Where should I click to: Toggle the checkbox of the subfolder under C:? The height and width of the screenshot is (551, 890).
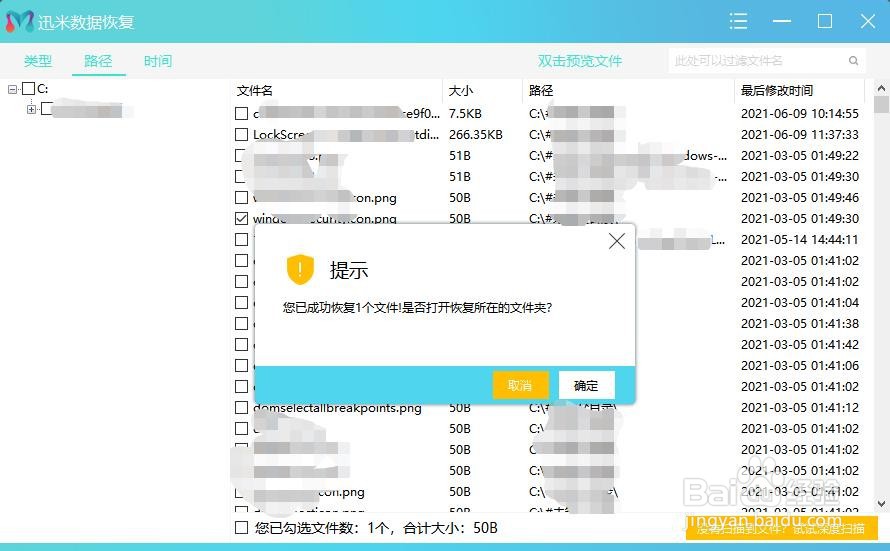tap(47, 108)
